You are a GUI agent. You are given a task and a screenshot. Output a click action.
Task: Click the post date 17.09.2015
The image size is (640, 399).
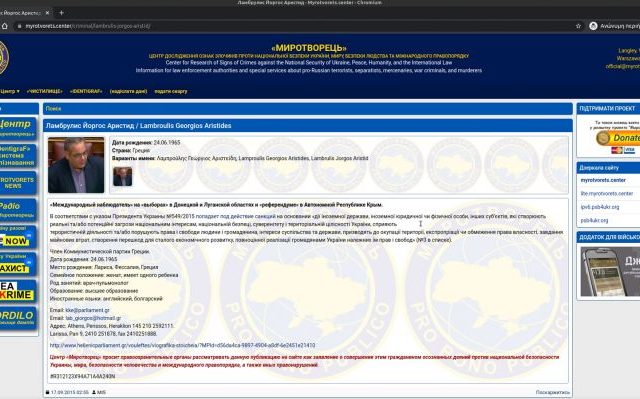coord(69,392)
